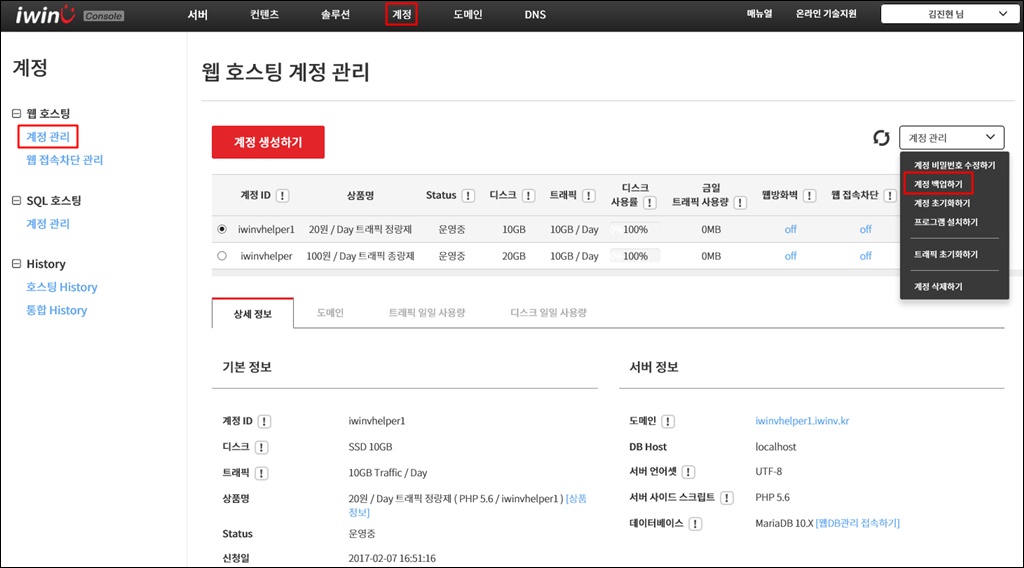The image size is (1024, 568).
Task: Open the 컨텐츠 top menu
Action: click(264, 14)
